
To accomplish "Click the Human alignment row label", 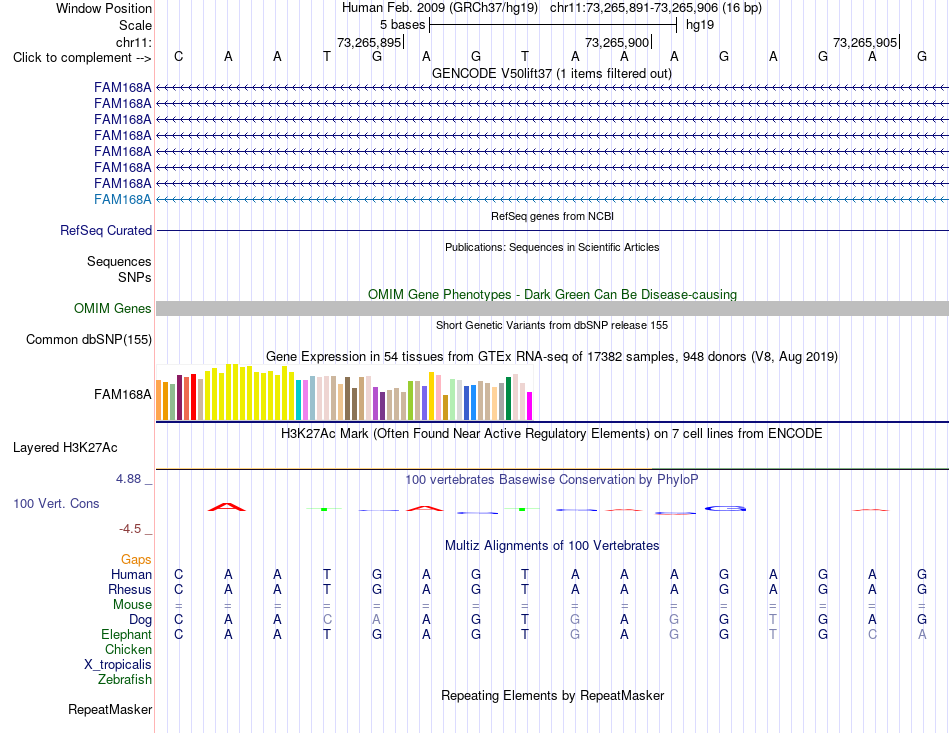I will [x=131, y=574].
